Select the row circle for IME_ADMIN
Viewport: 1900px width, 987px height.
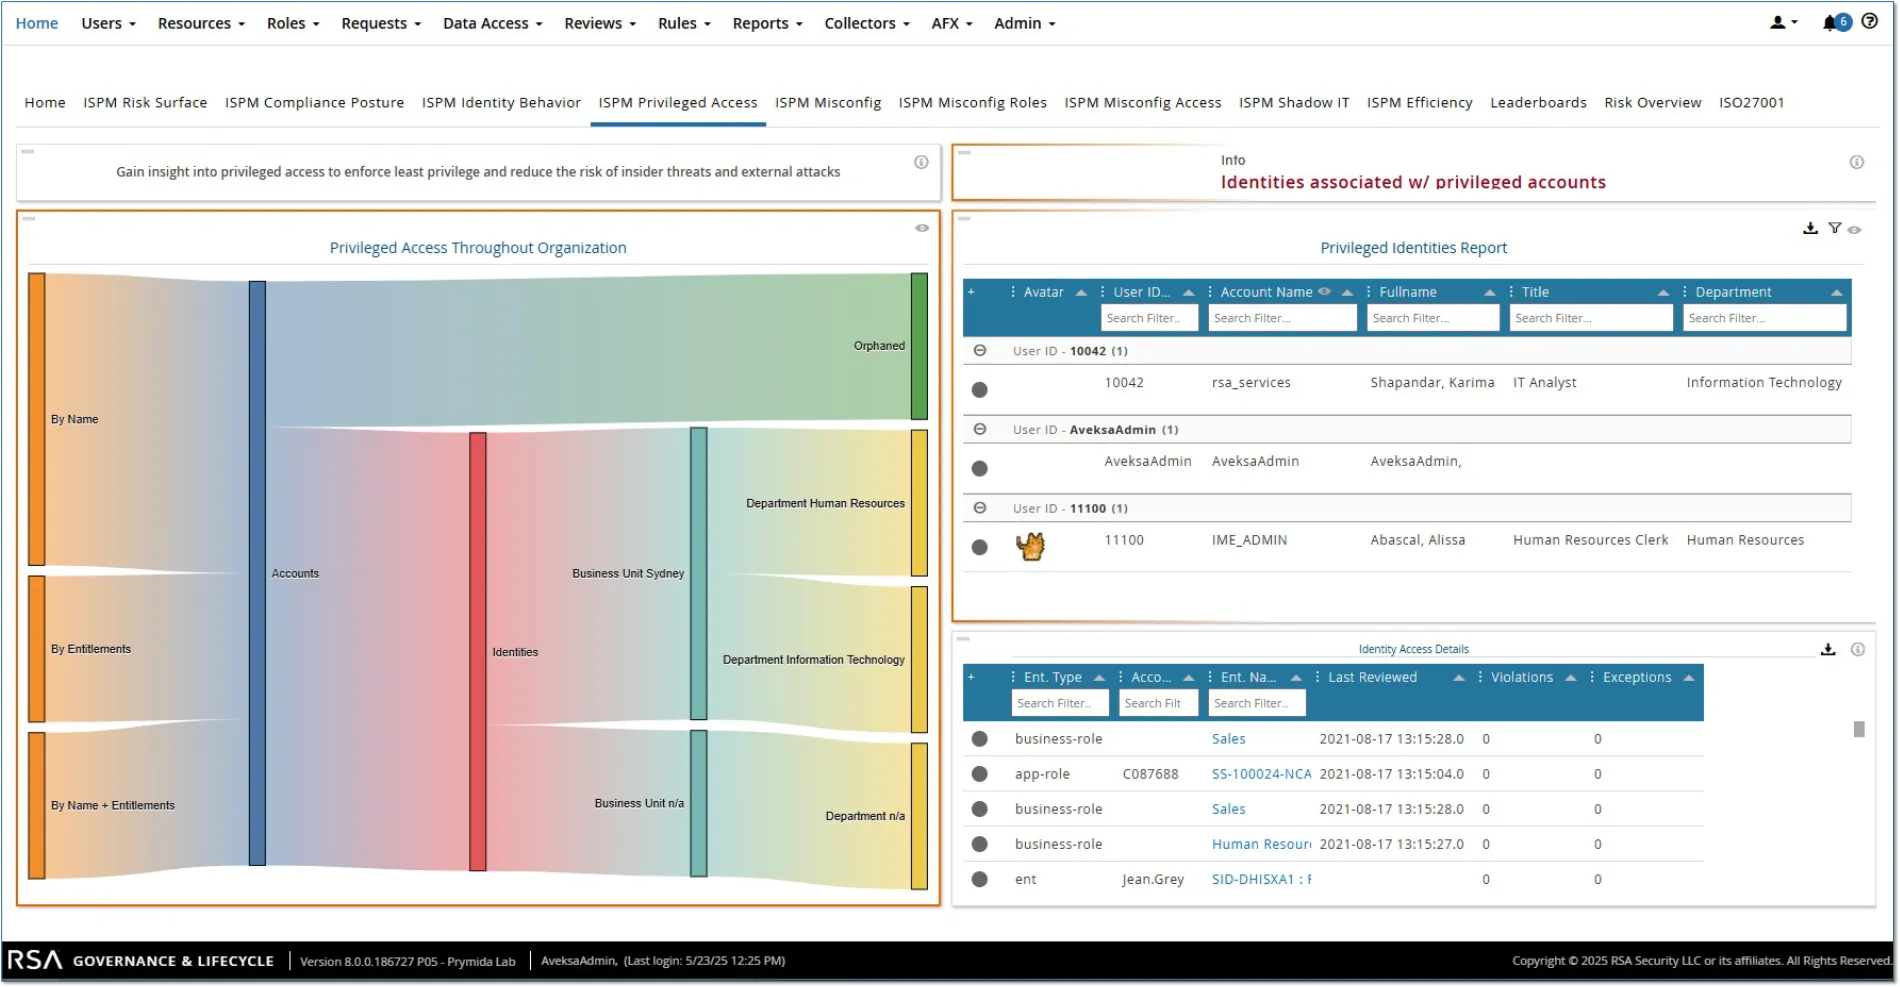980,547
